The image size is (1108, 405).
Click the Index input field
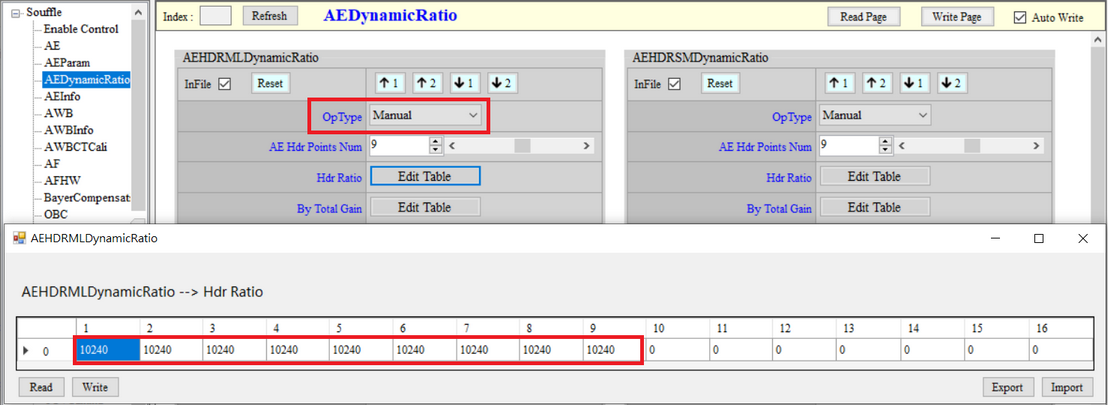point(215,16)
